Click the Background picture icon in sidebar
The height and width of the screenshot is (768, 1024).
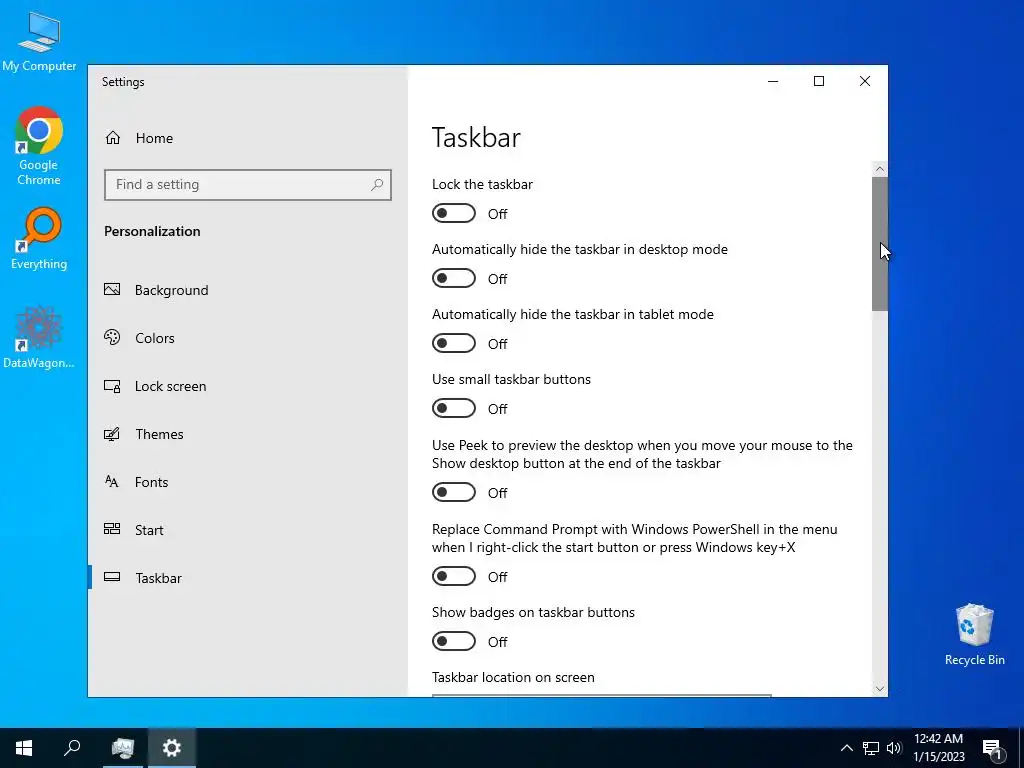click(112, 289)
